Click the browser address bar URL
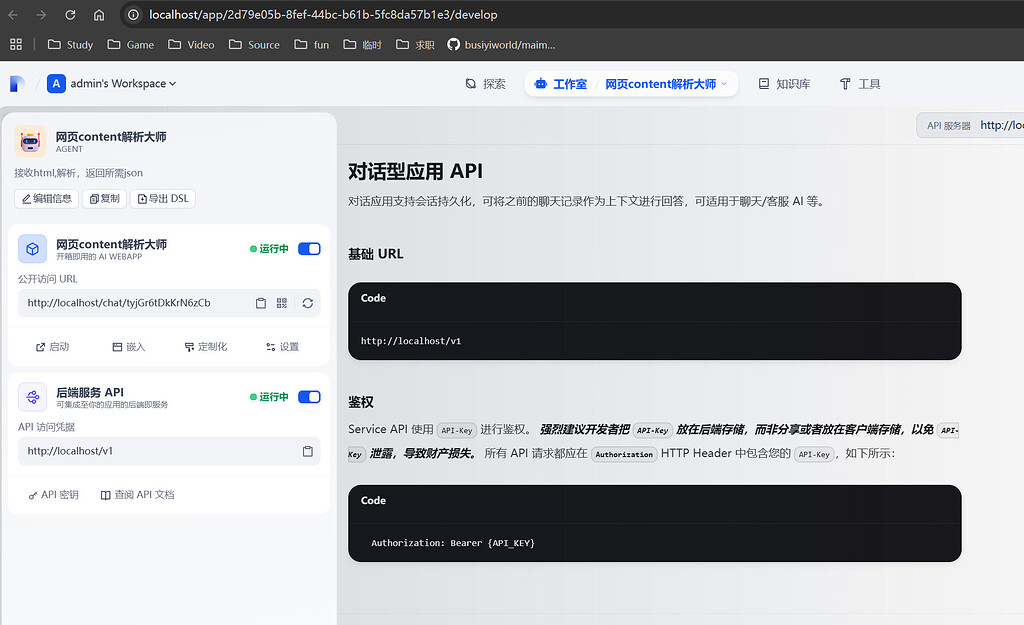Image resolution: width=1024 pixels, height=625 pixels. coord(323,14)
